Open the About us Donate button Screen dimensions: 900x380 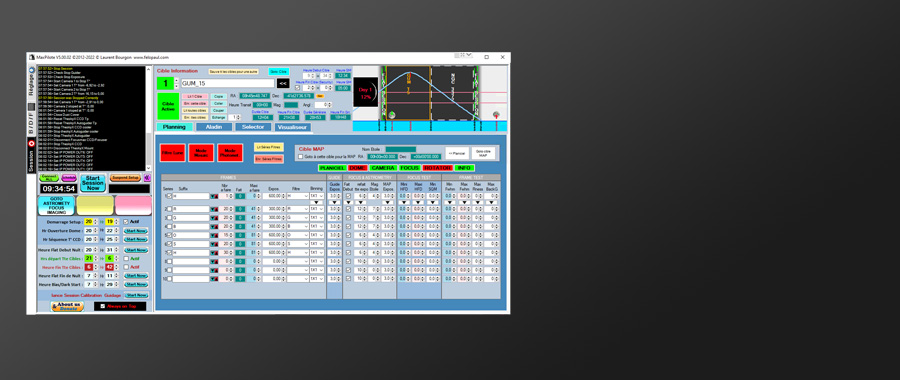coord(67,307)
